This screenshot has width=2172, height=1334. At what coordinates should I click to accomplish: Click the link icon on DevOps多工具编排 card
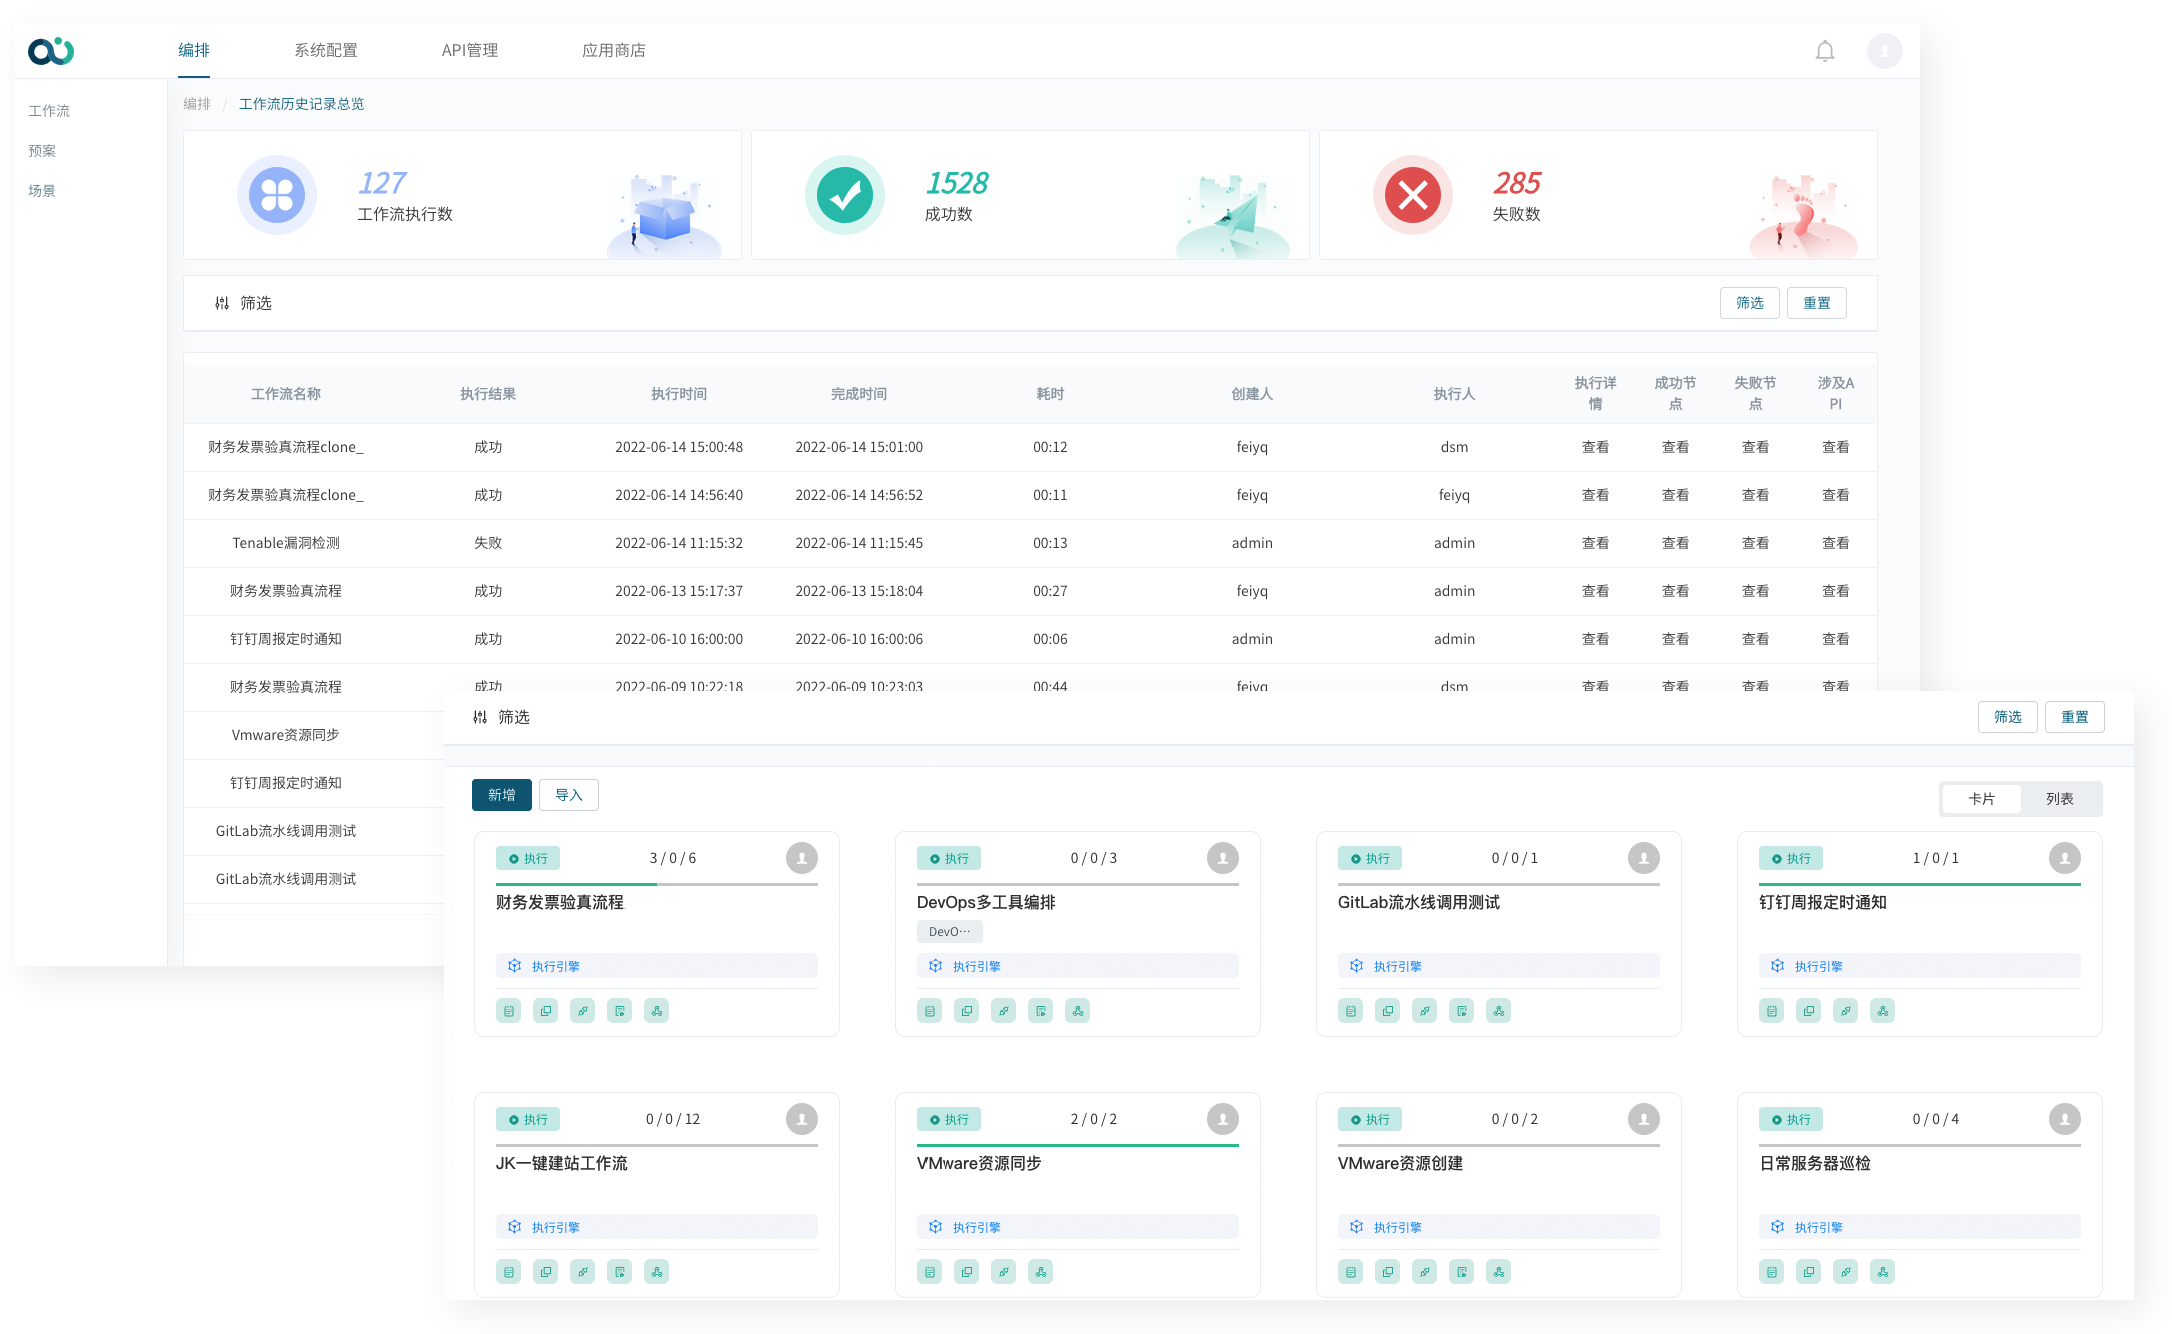click(x=1003, y=1011)
